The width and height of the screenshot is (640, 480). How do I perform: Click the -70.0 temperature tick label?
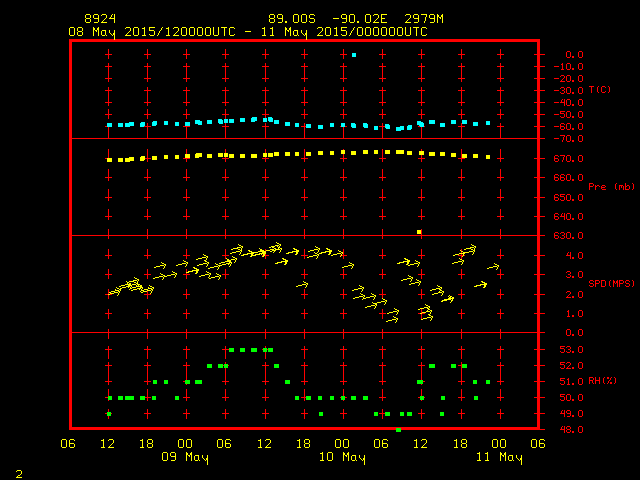tap(565, 138)
